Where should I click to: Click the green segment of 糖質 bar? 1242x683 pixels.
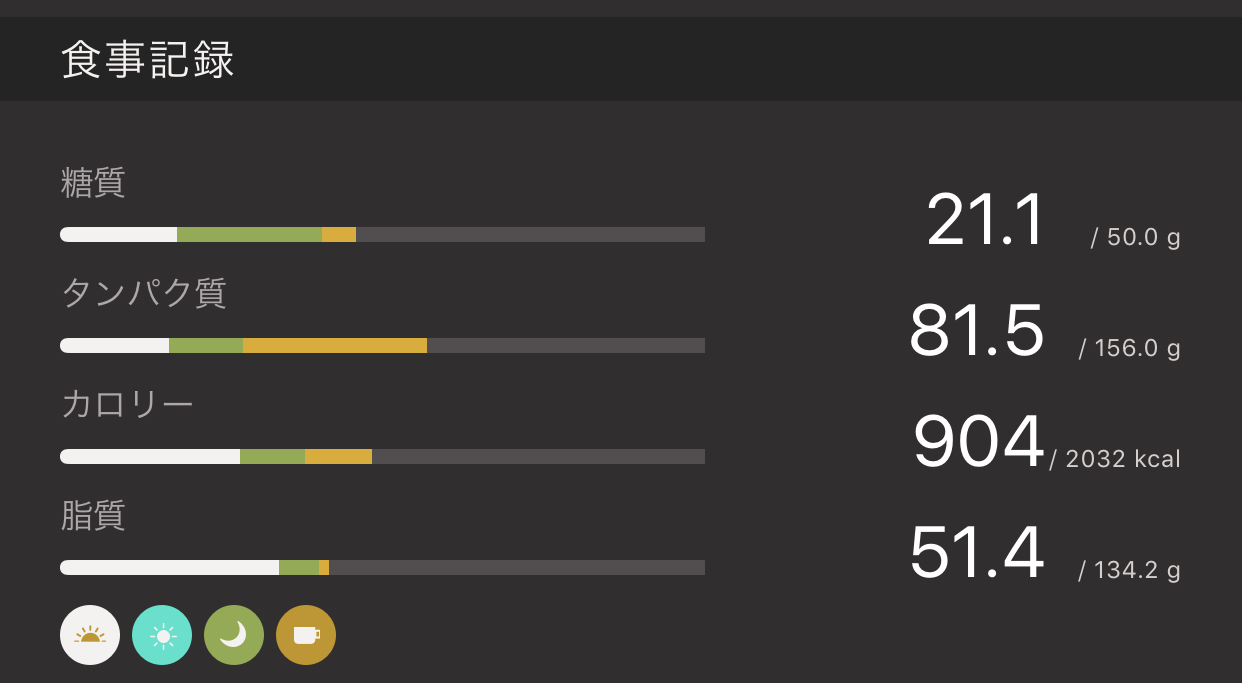(x=249, y=235)
